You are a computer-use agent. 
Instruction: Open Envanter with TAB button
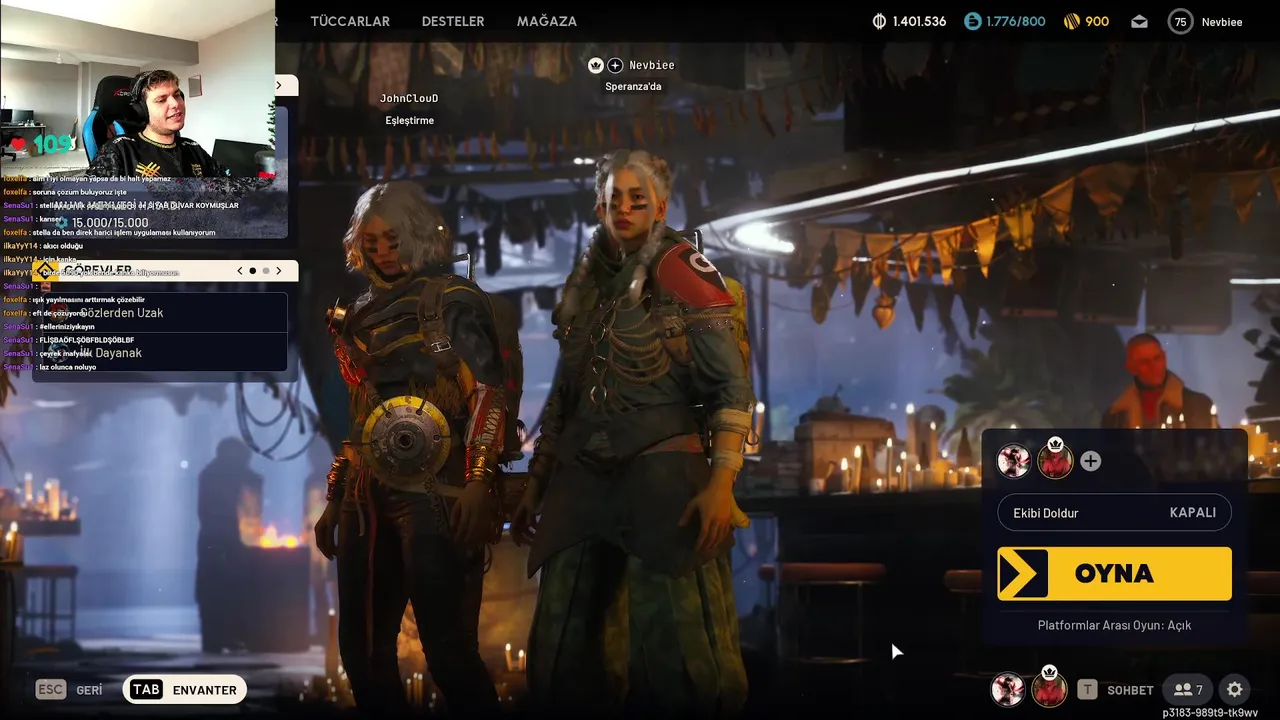pos(185,690)
